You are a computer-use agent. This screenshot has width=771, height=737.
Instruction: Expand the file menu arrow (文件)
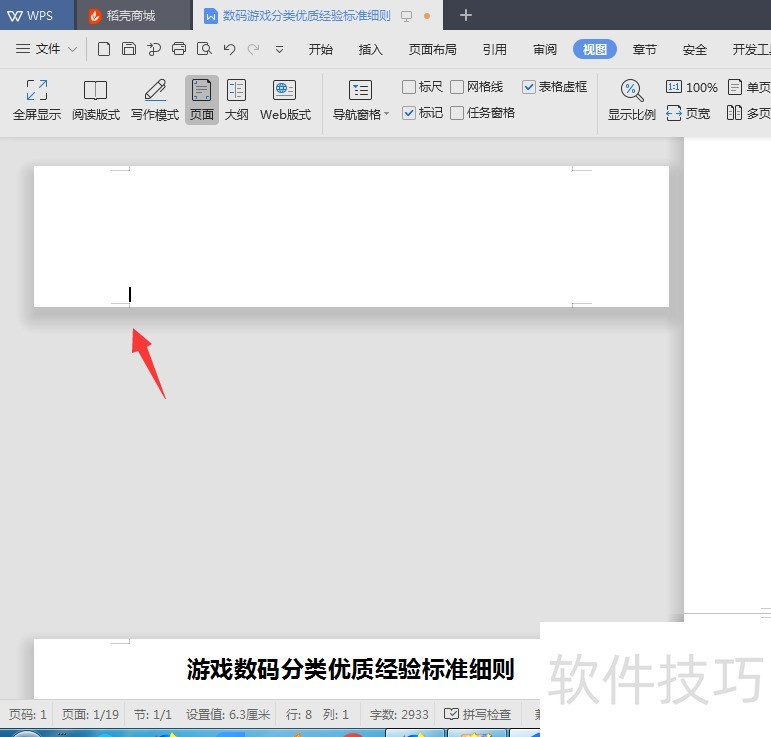72,49
